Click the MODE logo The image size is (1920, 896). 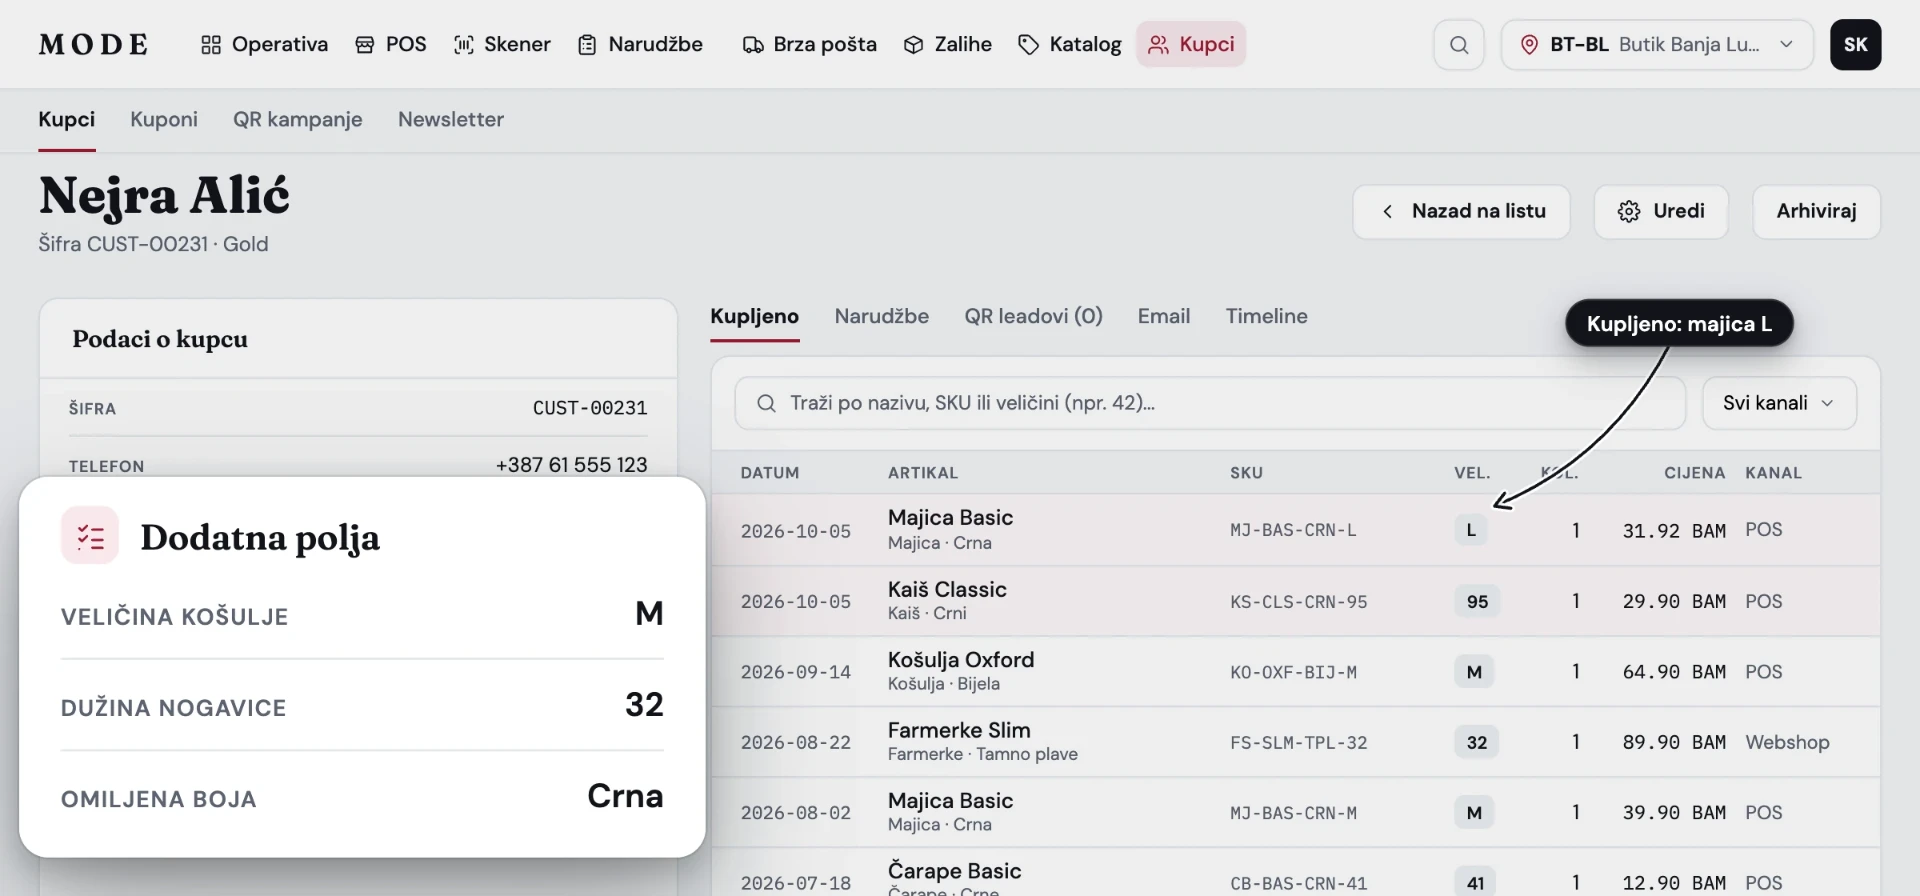click(94, 45)
